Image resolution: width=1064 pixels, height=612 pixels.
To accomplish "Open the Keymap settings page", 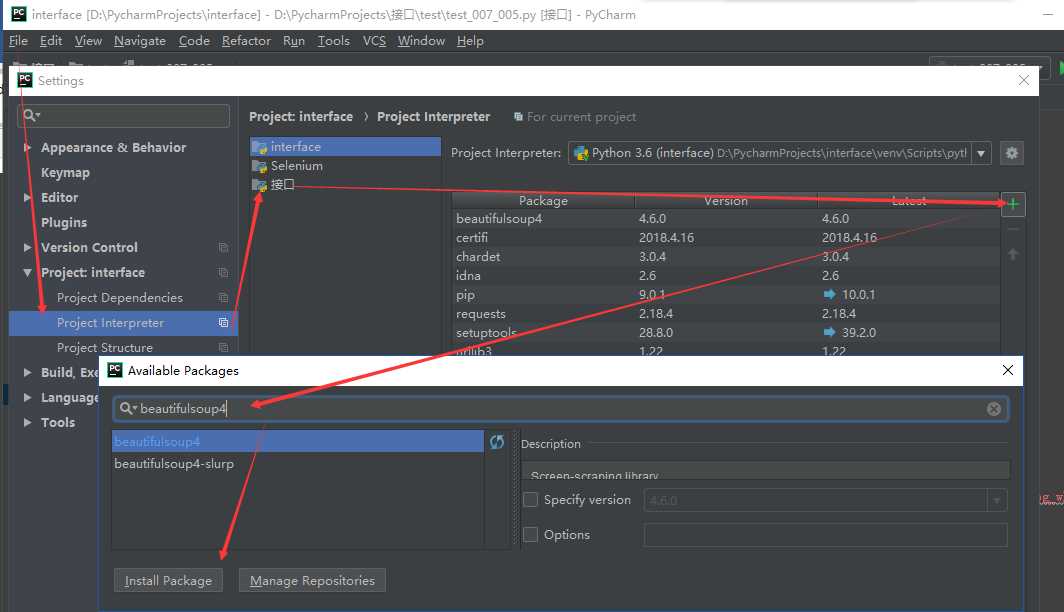I will click(65, 172).
